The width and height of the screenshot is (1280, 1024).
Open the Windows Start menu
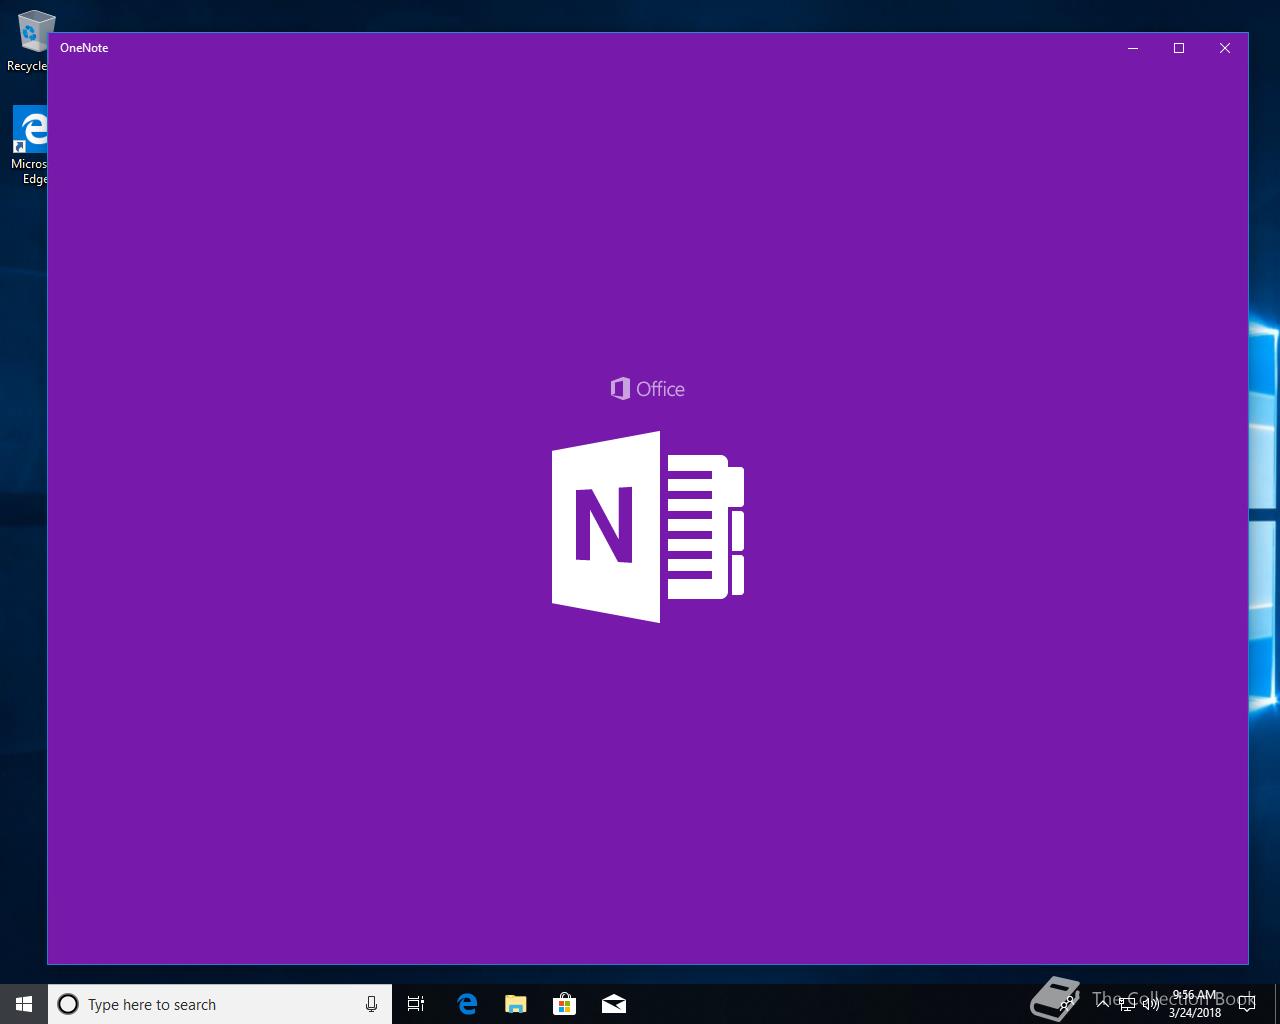coord(24,1004)
